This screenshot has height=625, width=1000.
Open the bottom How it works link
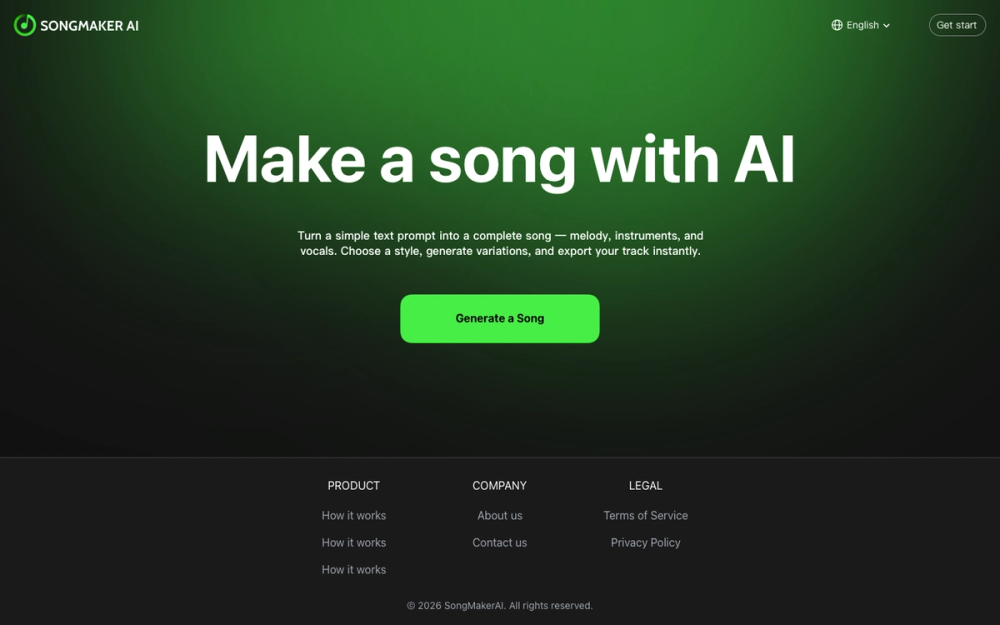353,570
